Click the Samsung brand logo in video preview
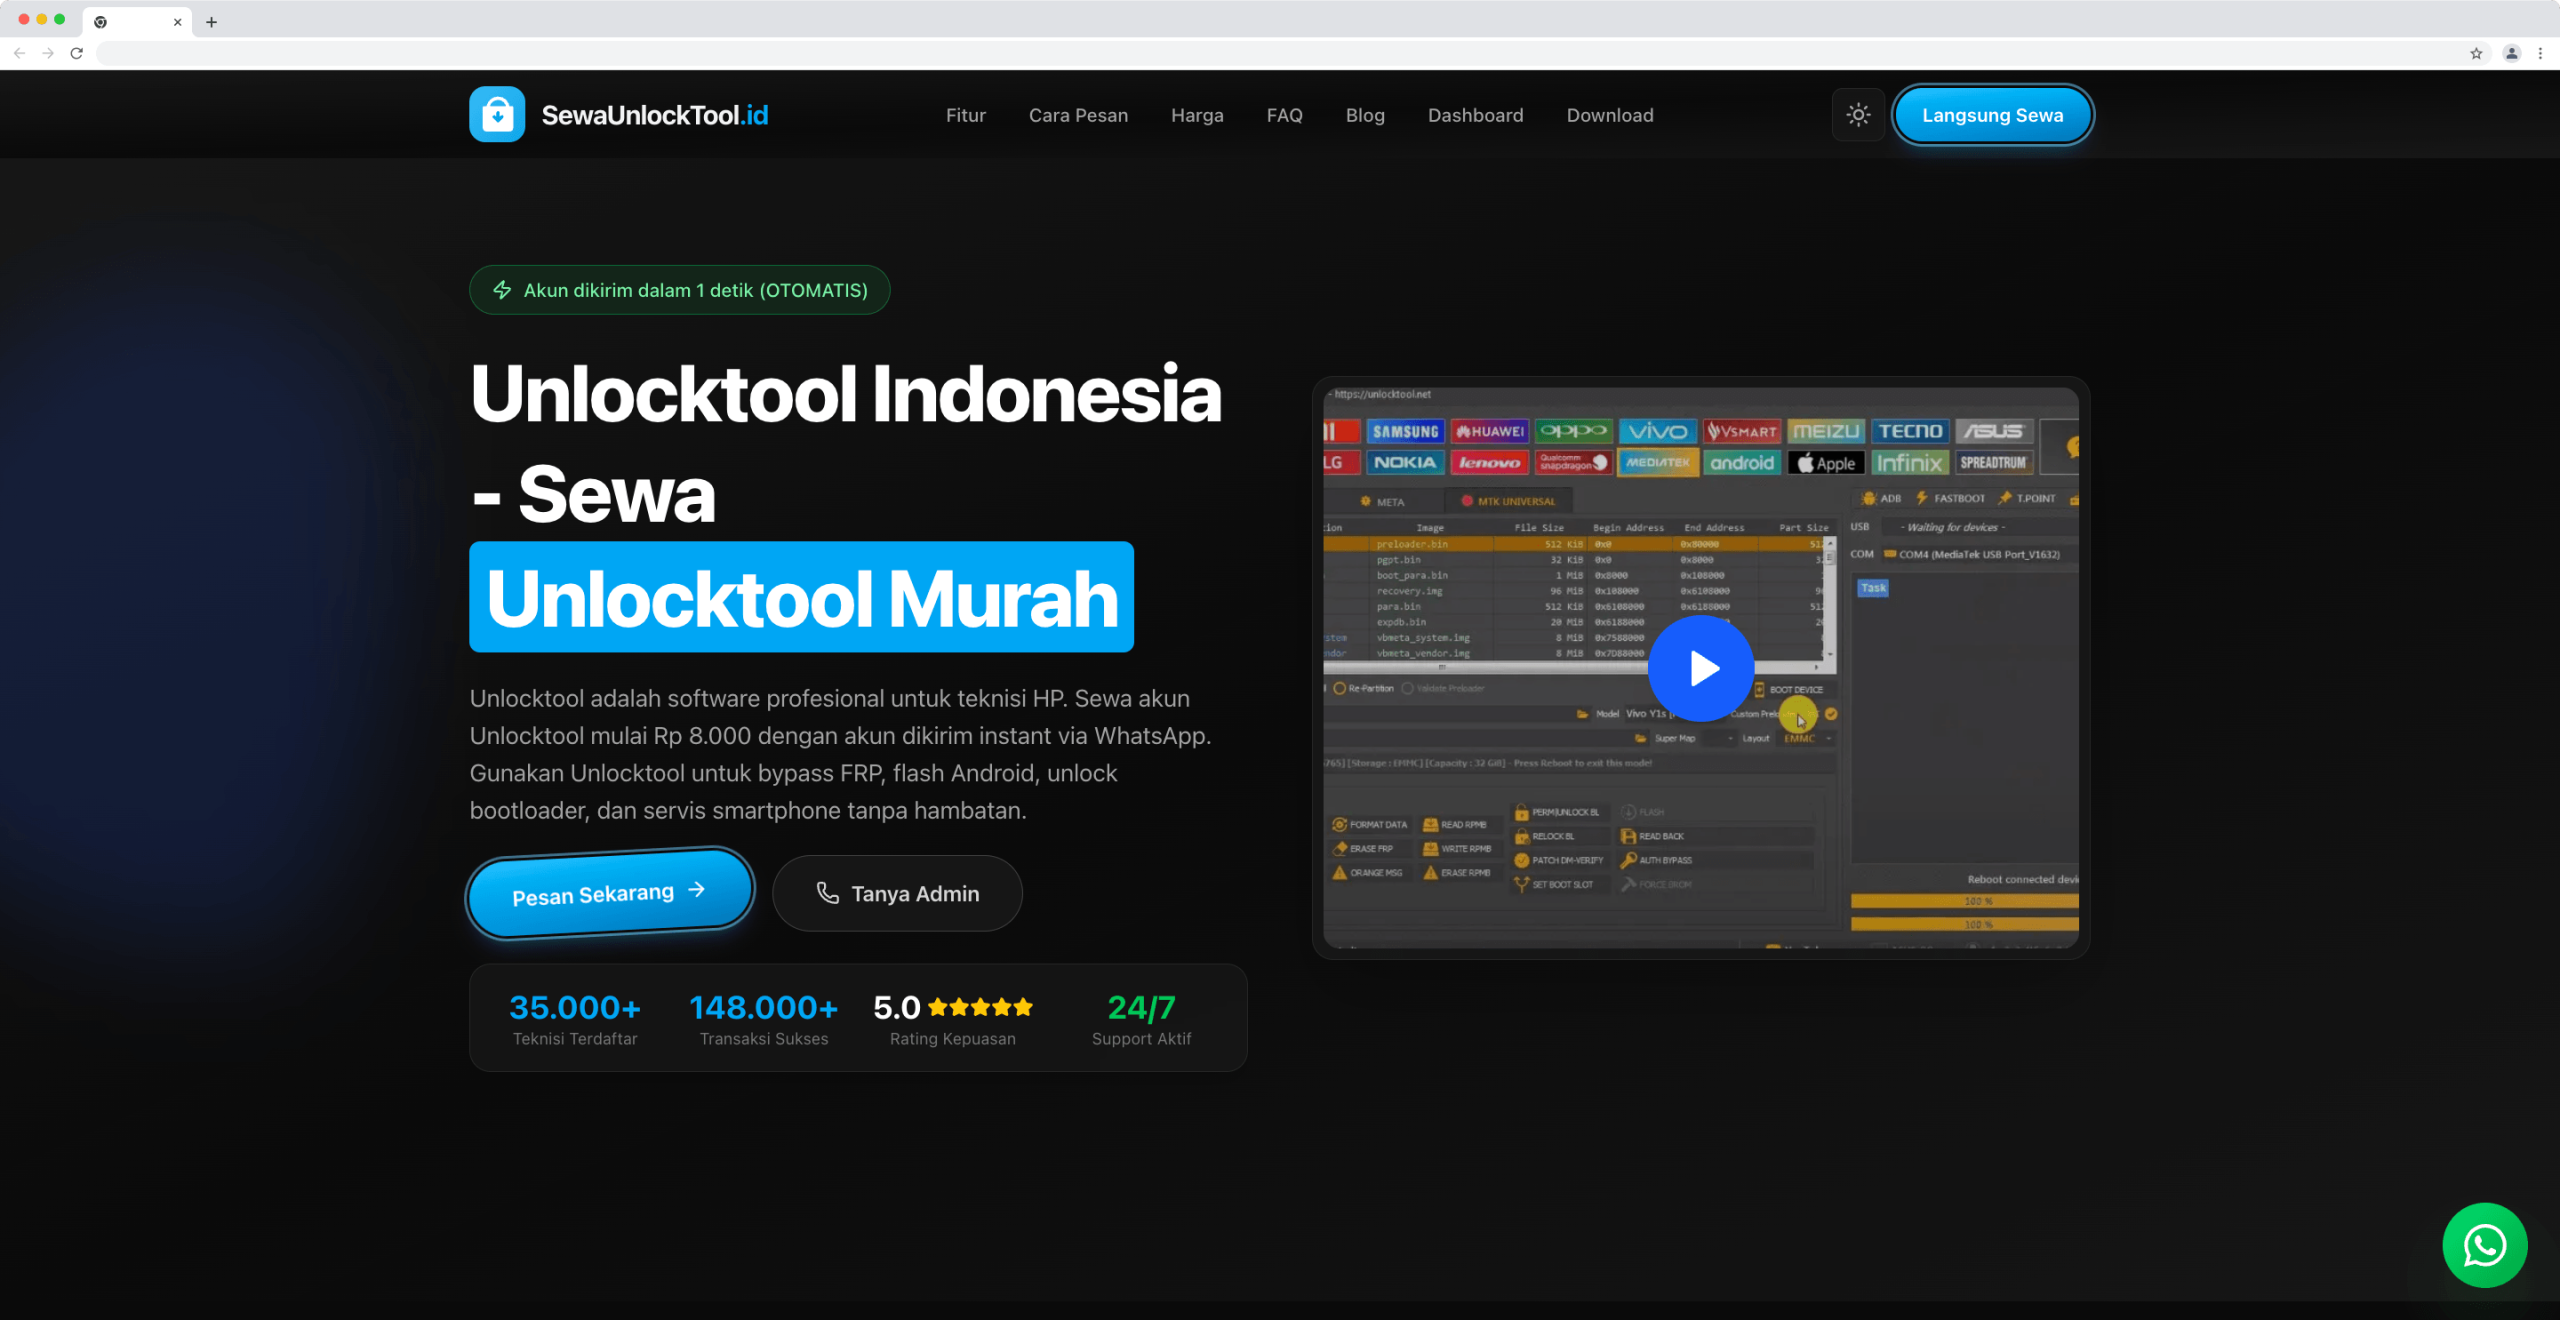The width and height of the screenshot is (2560, 1320). [1405, 431]
